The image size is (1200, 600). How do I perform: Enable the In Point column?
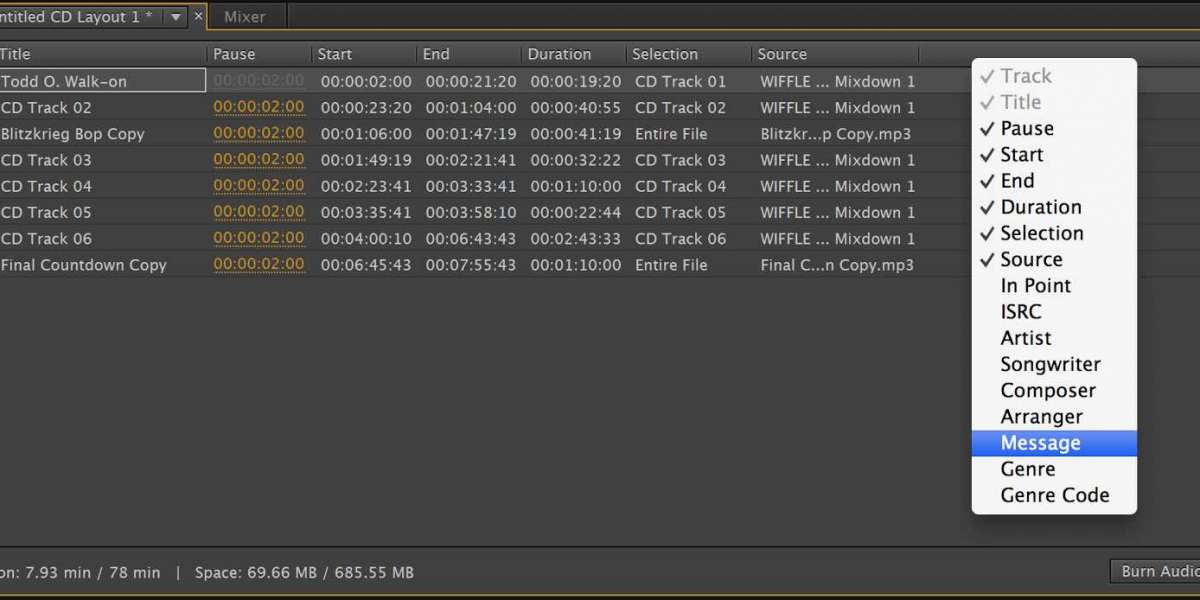tap(1035, 286)
